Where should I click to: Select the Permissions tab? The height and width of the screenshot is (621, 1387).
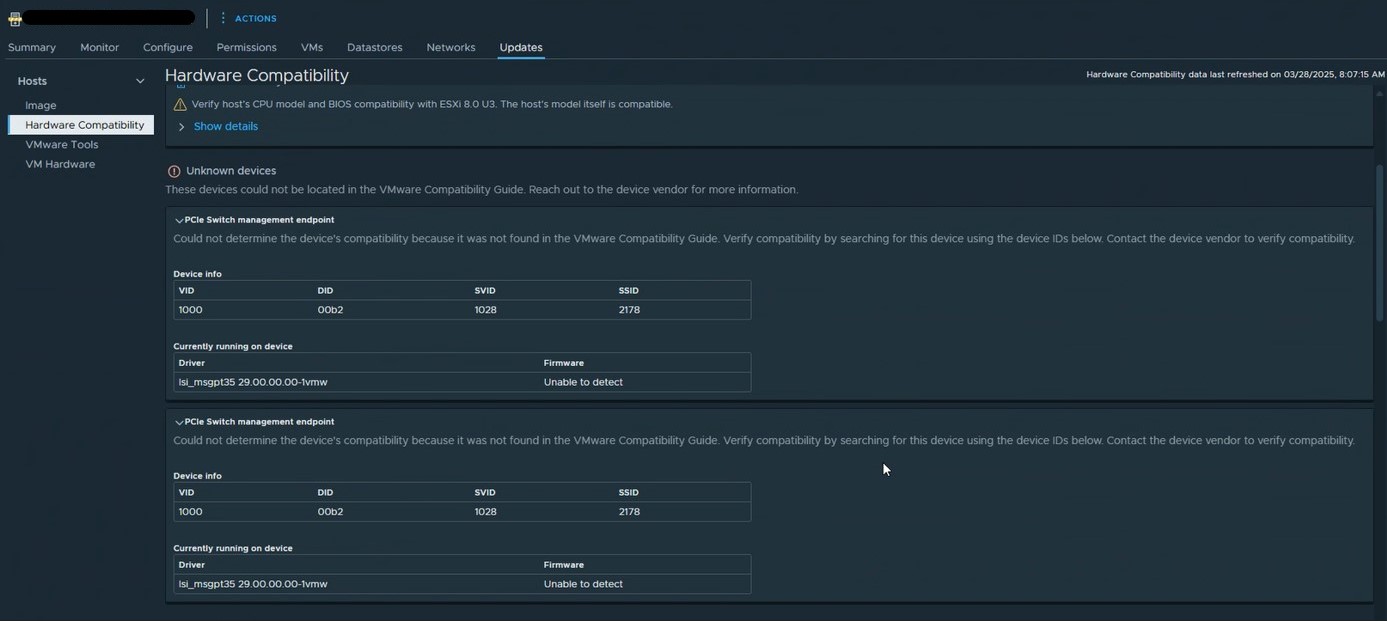(245, 45)
